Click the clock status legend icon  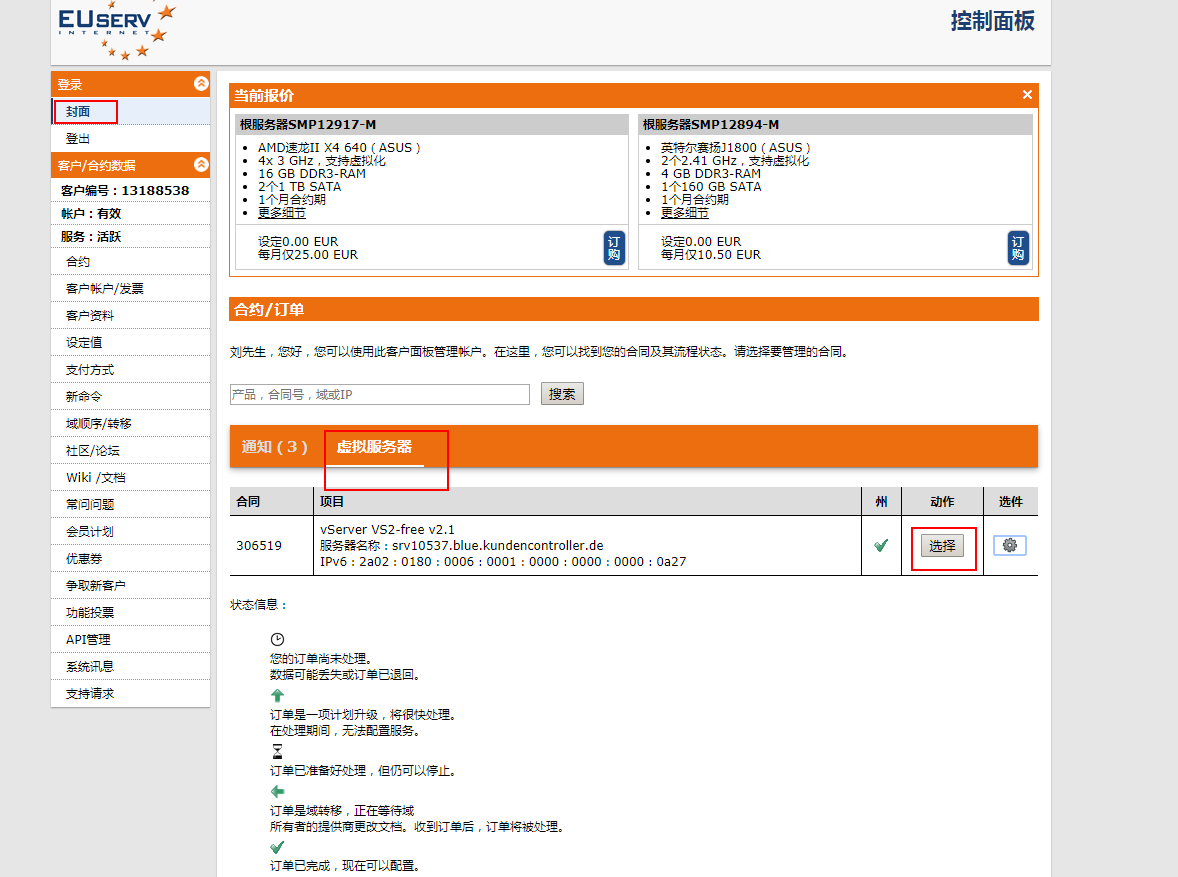coord(277,640)
